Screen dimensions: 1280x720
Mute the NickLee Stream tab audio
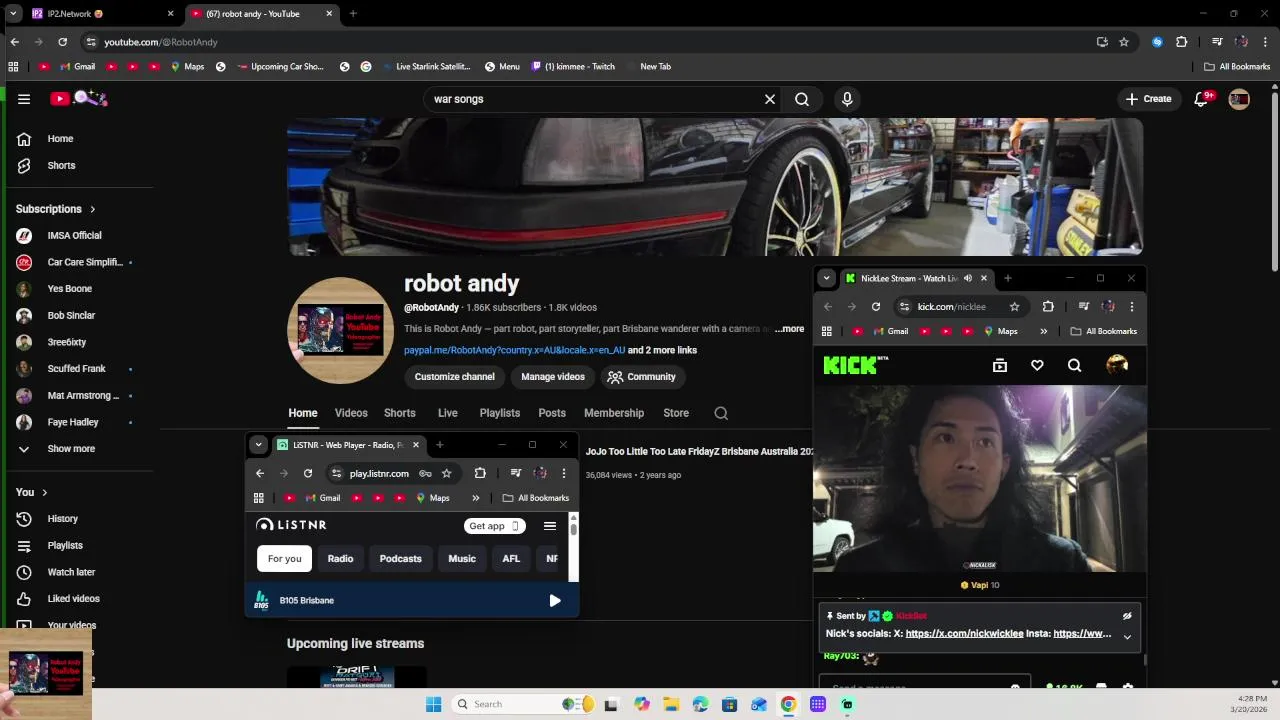coord(967,279)
